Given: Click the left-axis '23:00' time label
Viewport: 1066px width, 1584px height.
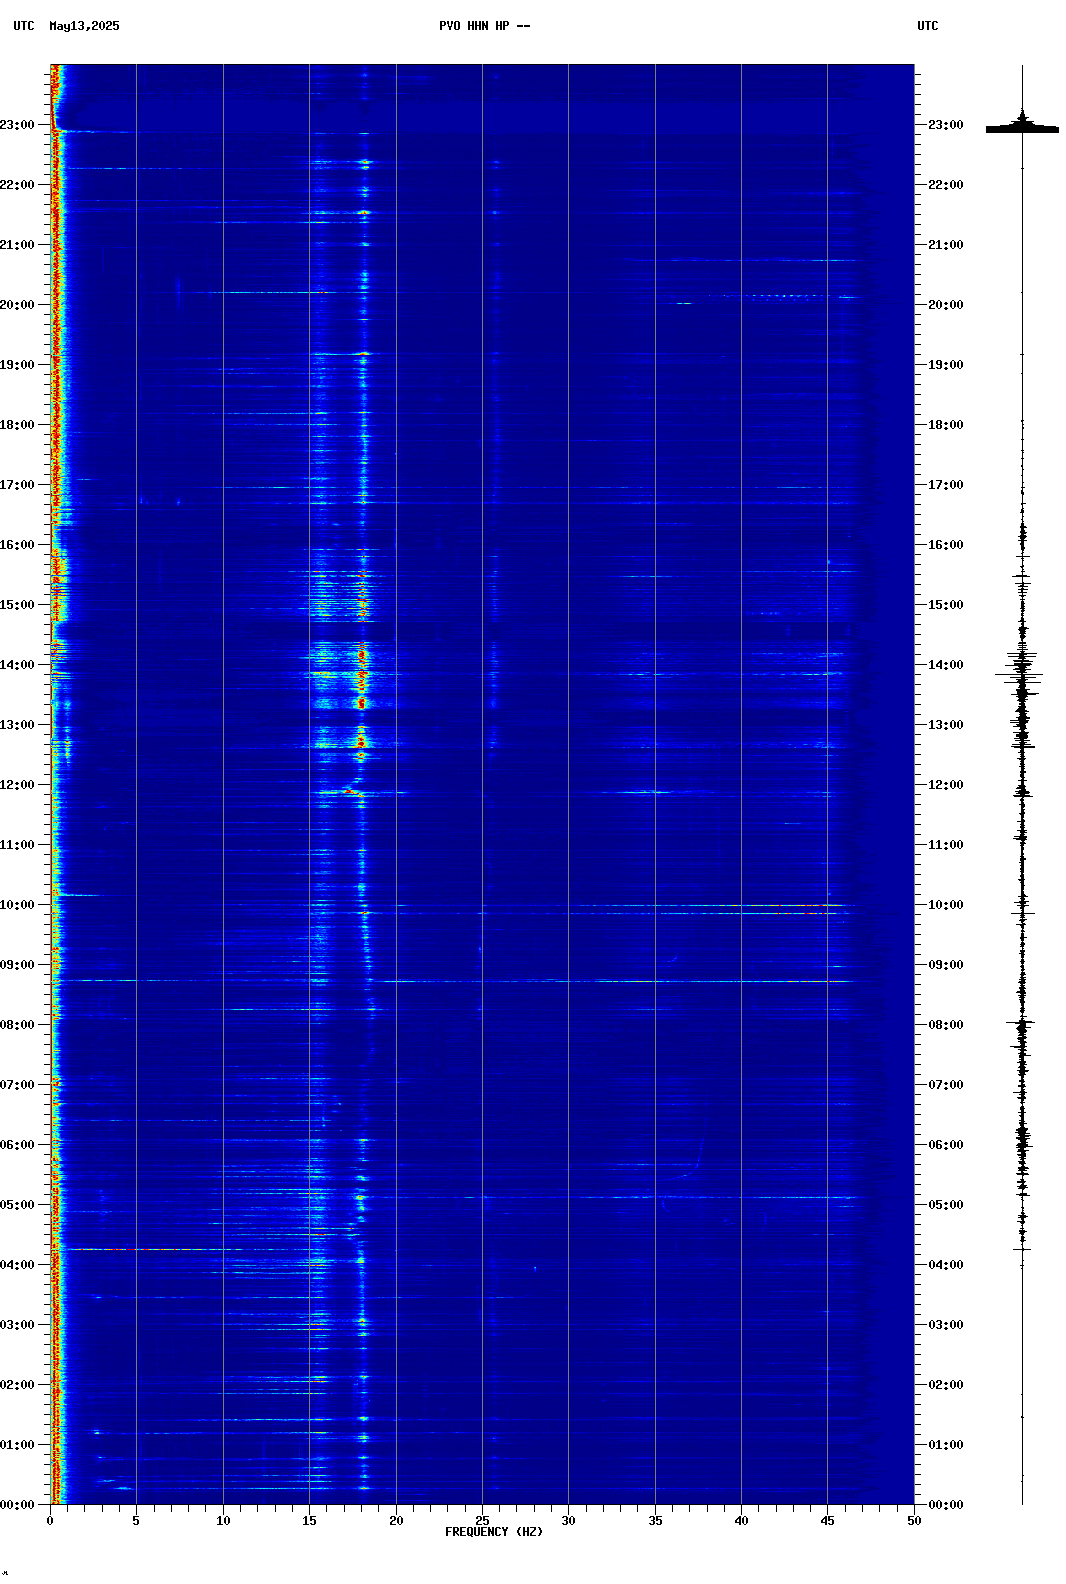Looking at the screenshot, I should pos(17,125).
